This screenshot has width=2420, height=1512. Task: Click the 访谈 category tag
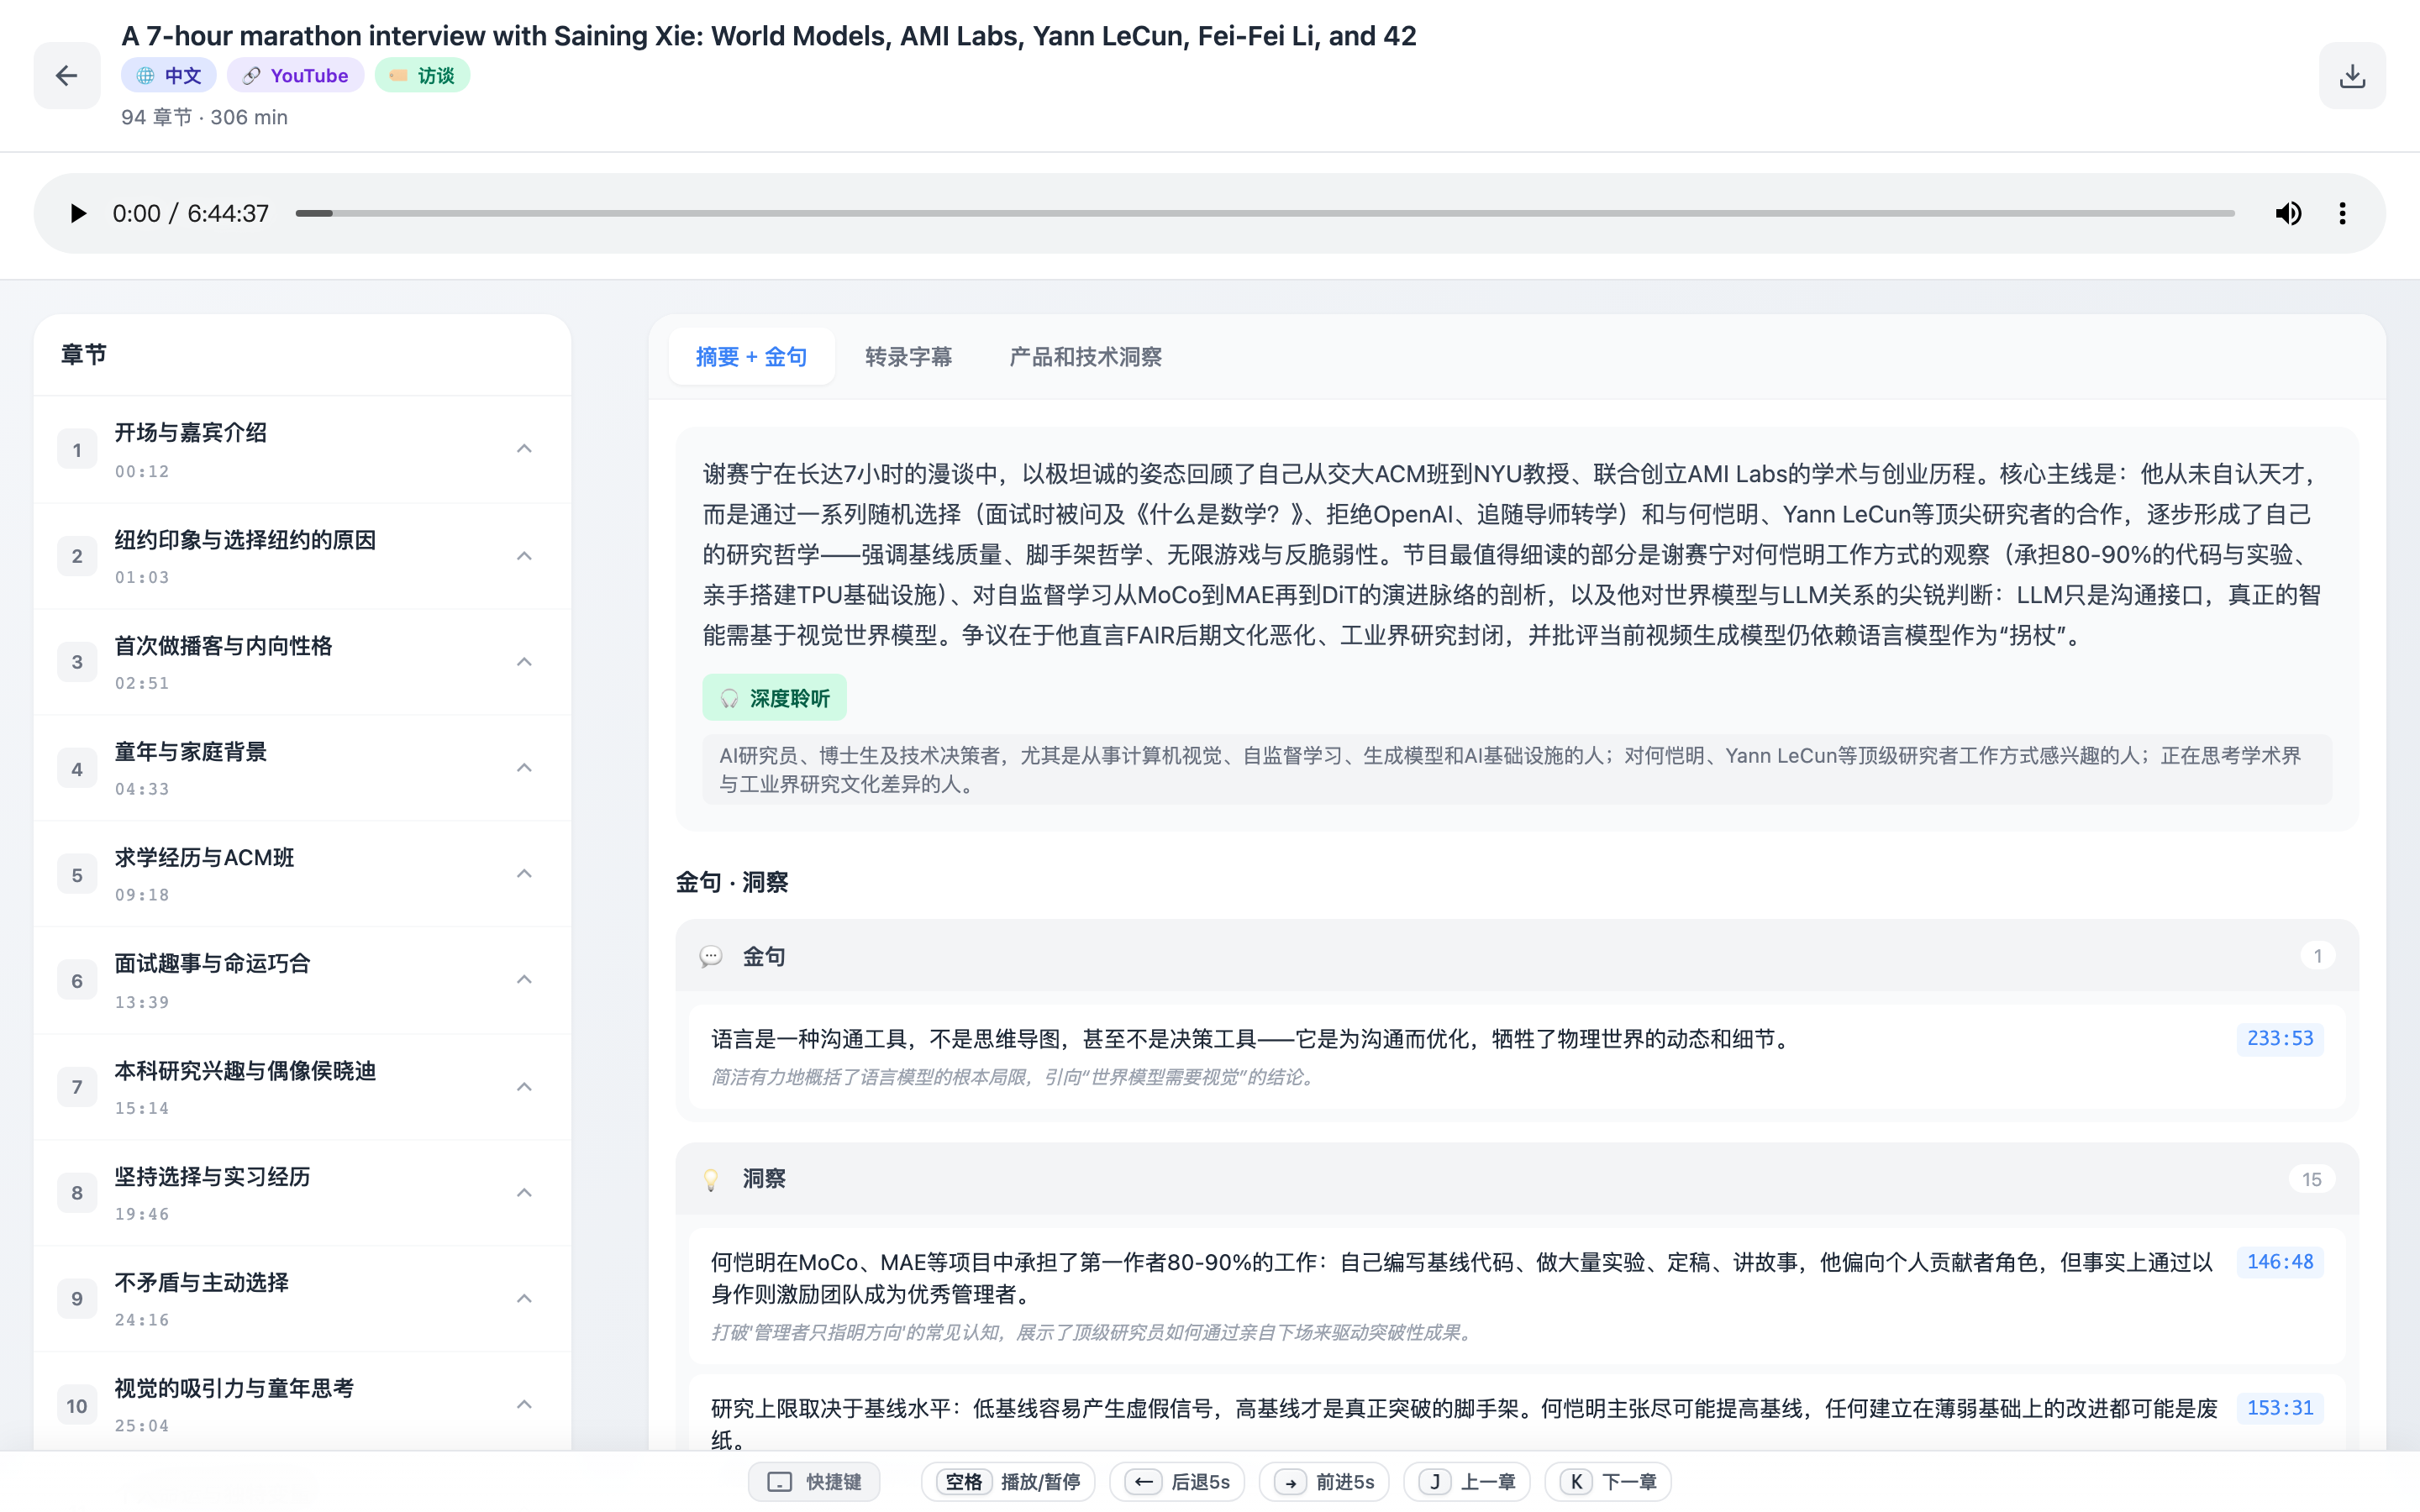point(422,75)
